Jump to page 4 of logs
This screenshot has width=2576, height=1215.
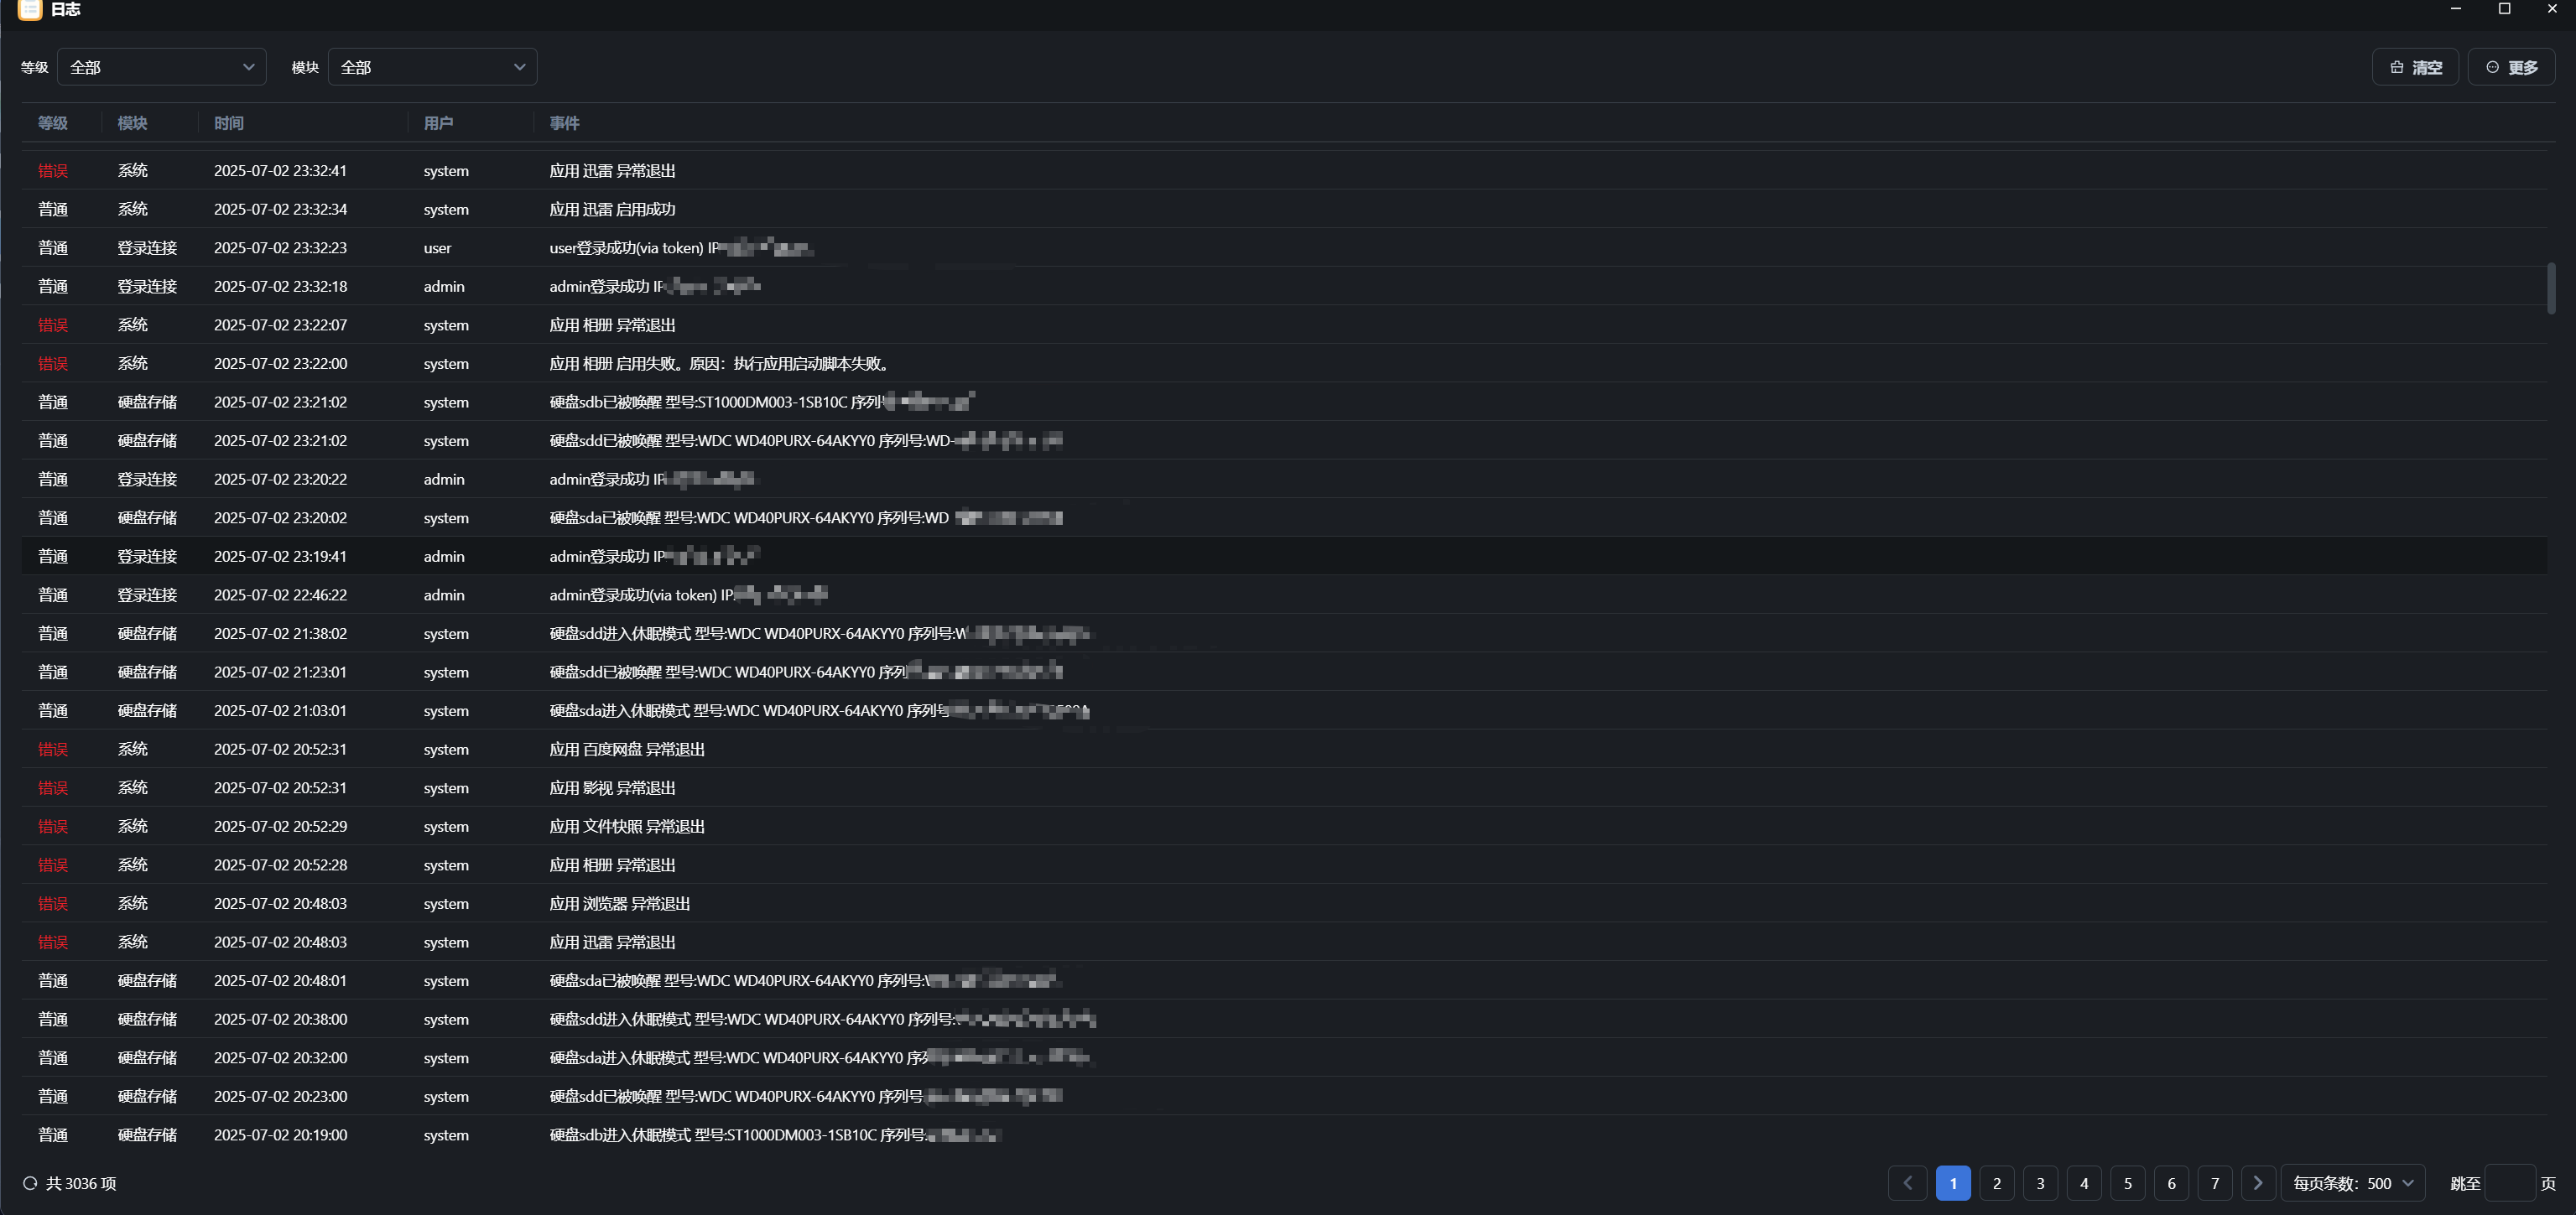(2084, 1183)
